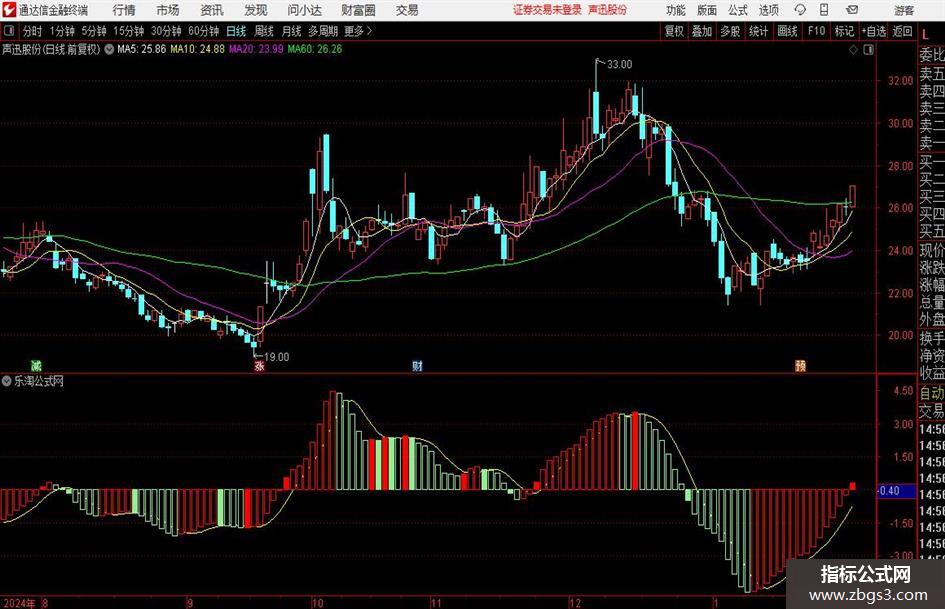This screenshot has height=609, width=945.
Task: Switch to the 1分钟 period tab
Action: [62, 31]
